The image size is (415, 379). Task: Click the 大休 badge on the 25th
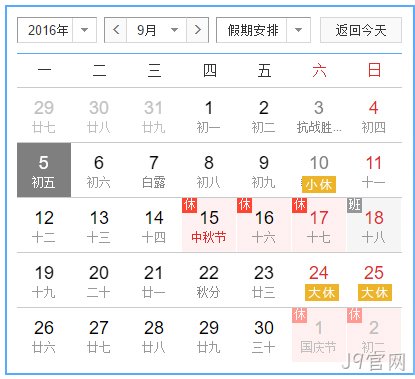tap(375, 293)
